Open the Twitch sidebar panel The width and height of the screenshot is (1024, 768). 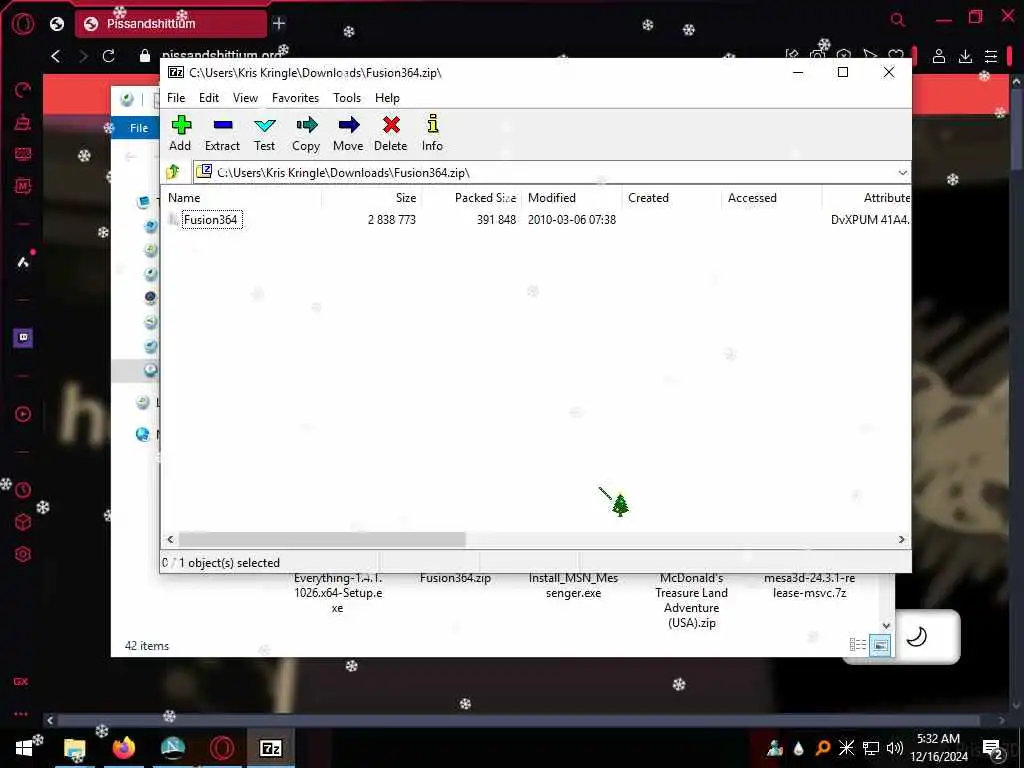coord(23,338)
